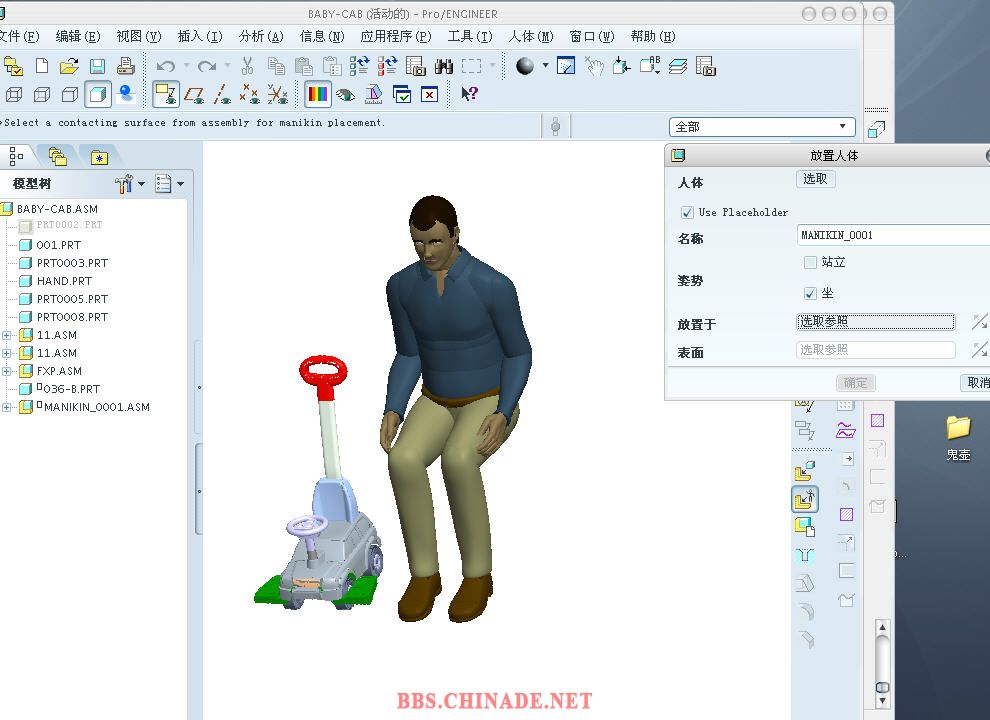This screenshot has height=720, width=990.
Task: Open the undo history dropdown arrow
Action: [186, 66]
